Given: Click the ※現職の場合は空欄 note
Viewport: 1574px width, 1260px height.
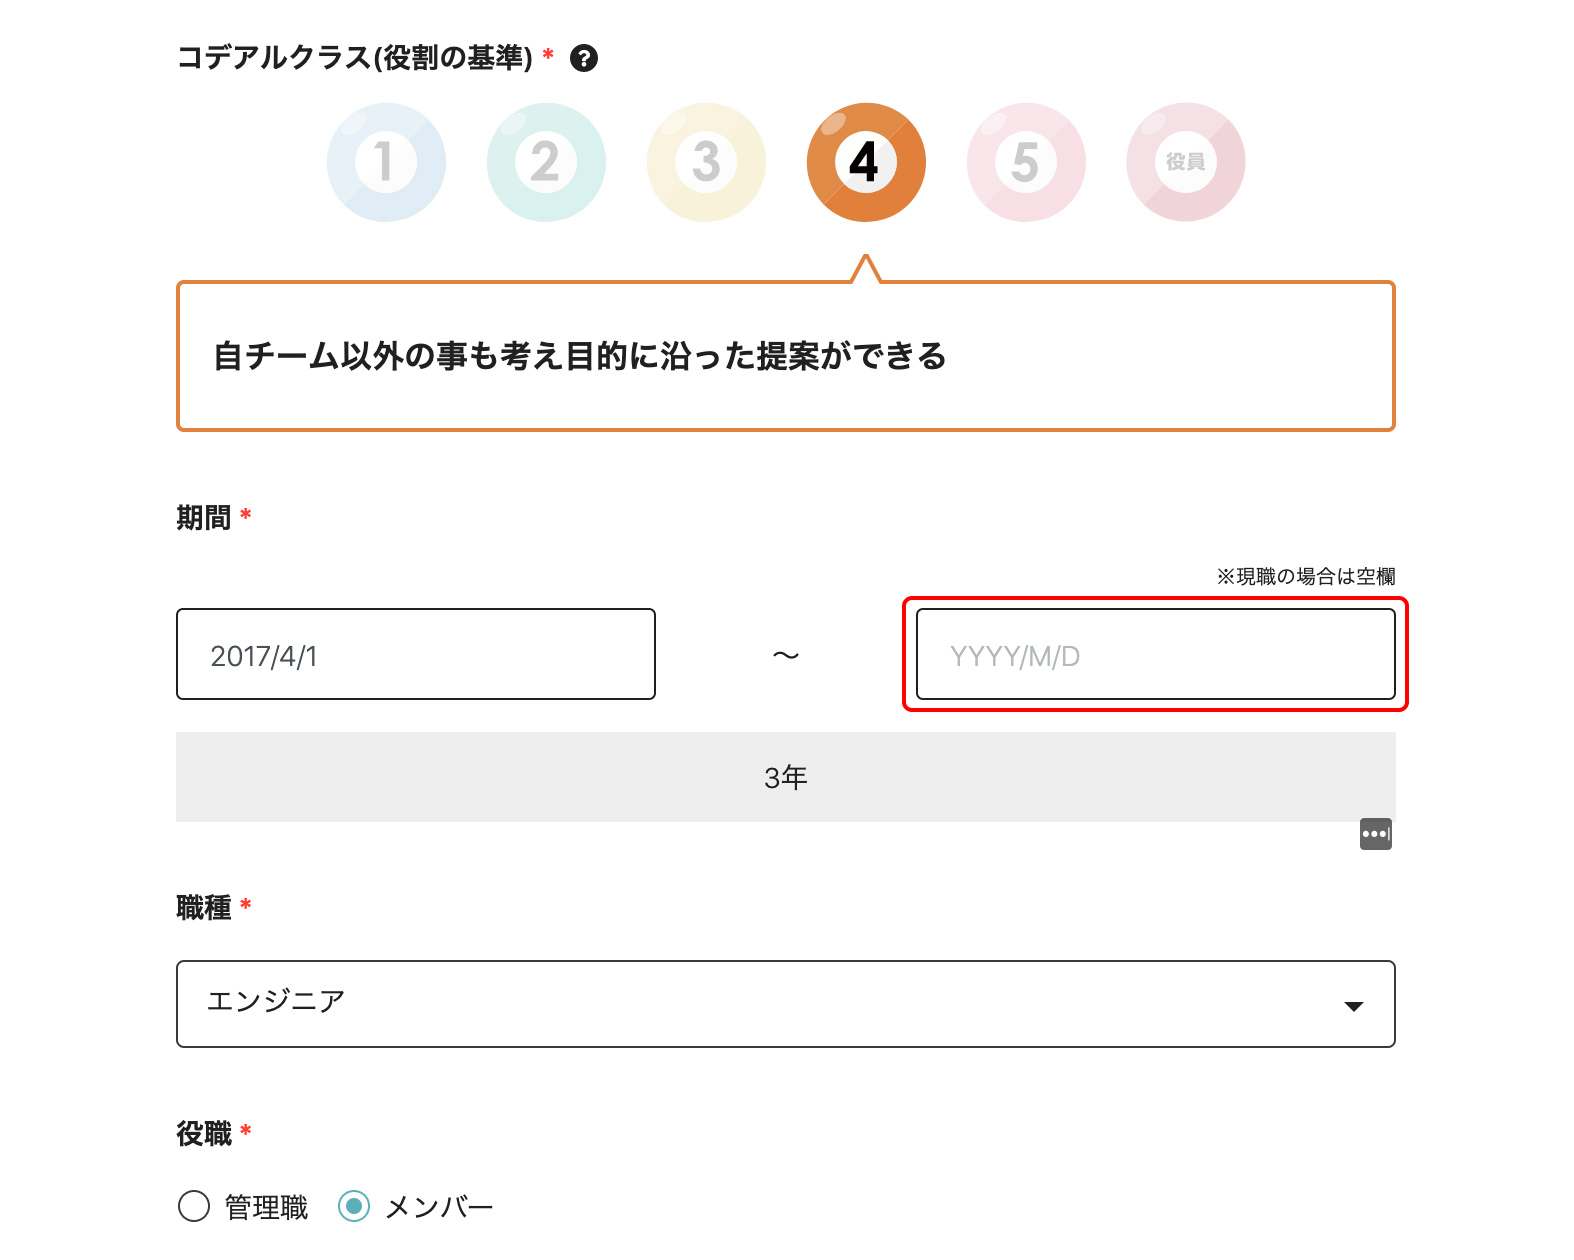Looking at the screenshot, I should pyautogui.click(x=1305, y=576).
